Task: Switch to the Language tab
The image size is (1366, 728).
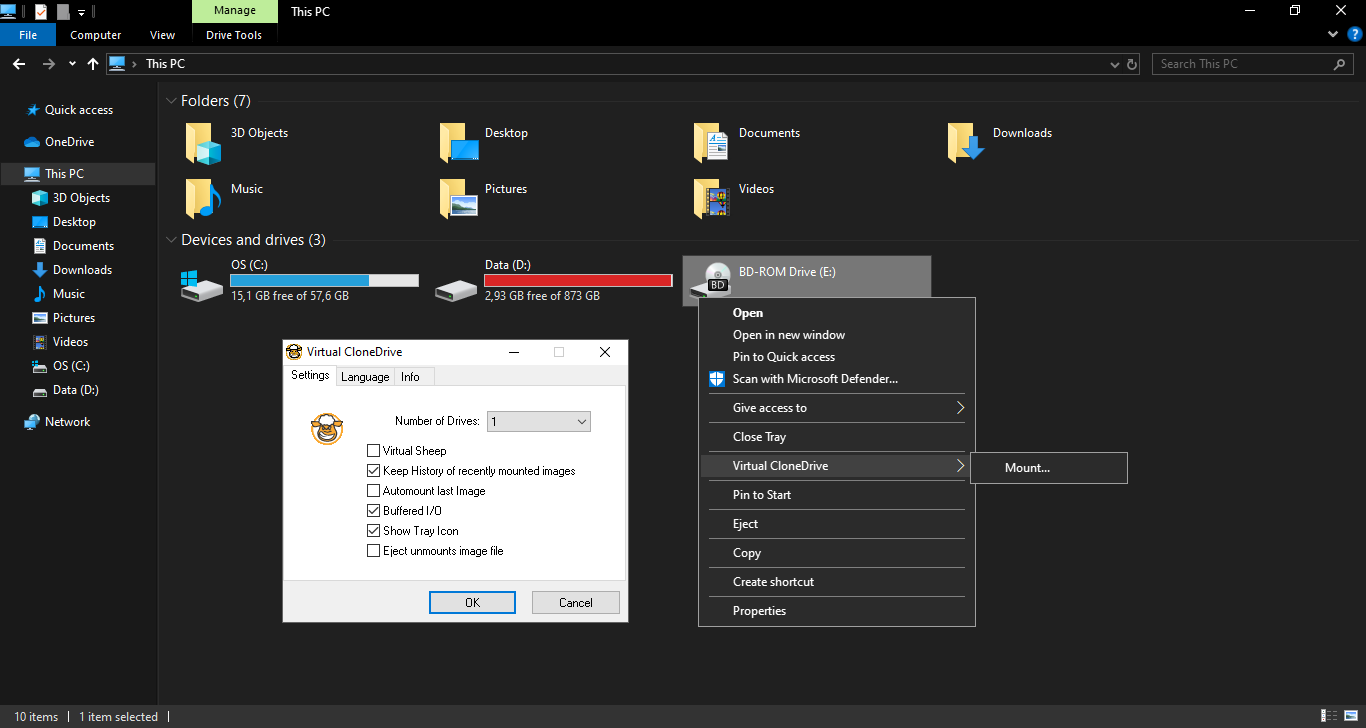Action: coord(364,377)
